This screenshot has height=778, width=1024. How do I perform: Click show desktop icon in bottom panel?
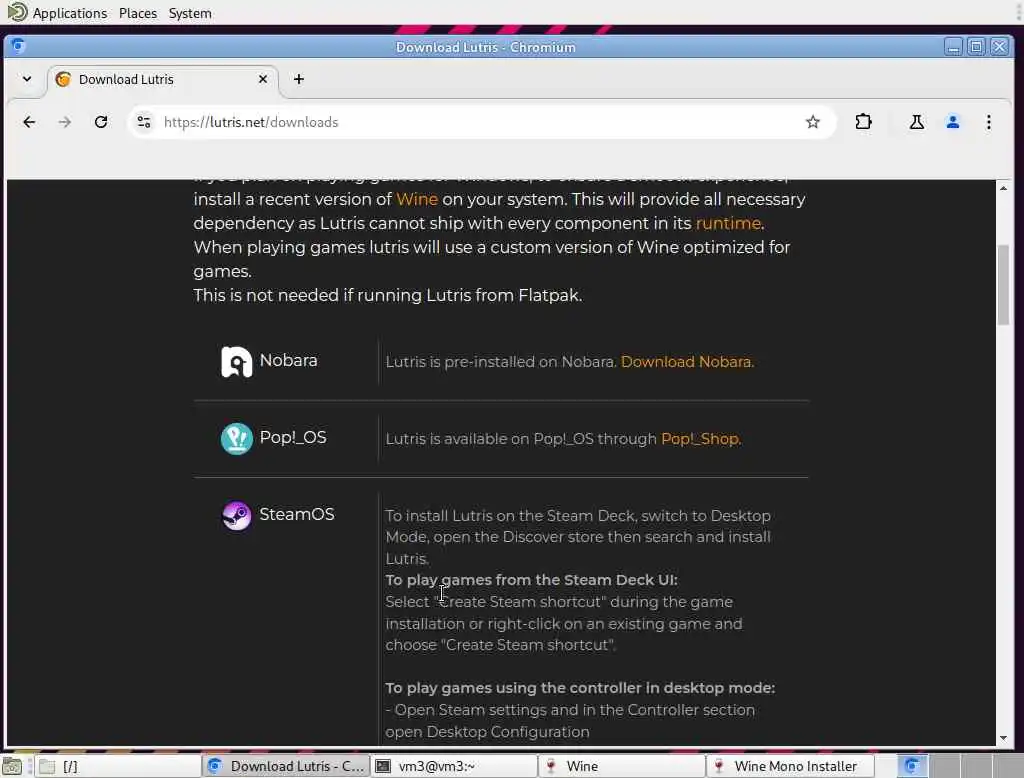point(12,766)
